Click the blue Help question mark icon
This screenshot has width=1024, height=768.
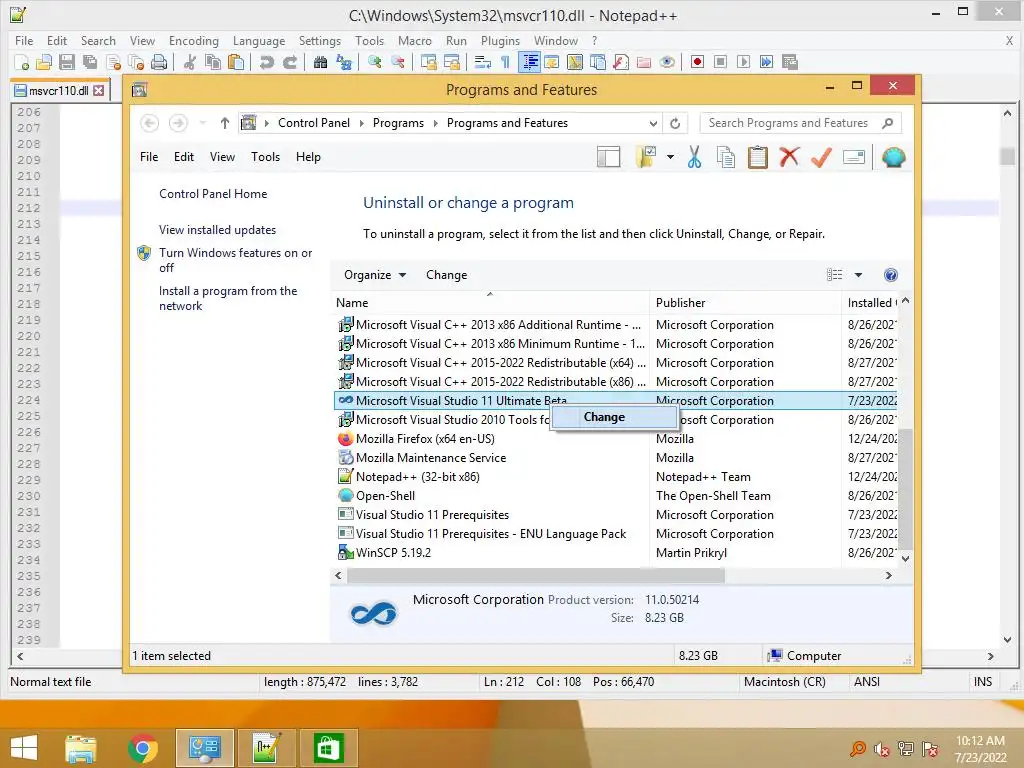coord(891,275)
